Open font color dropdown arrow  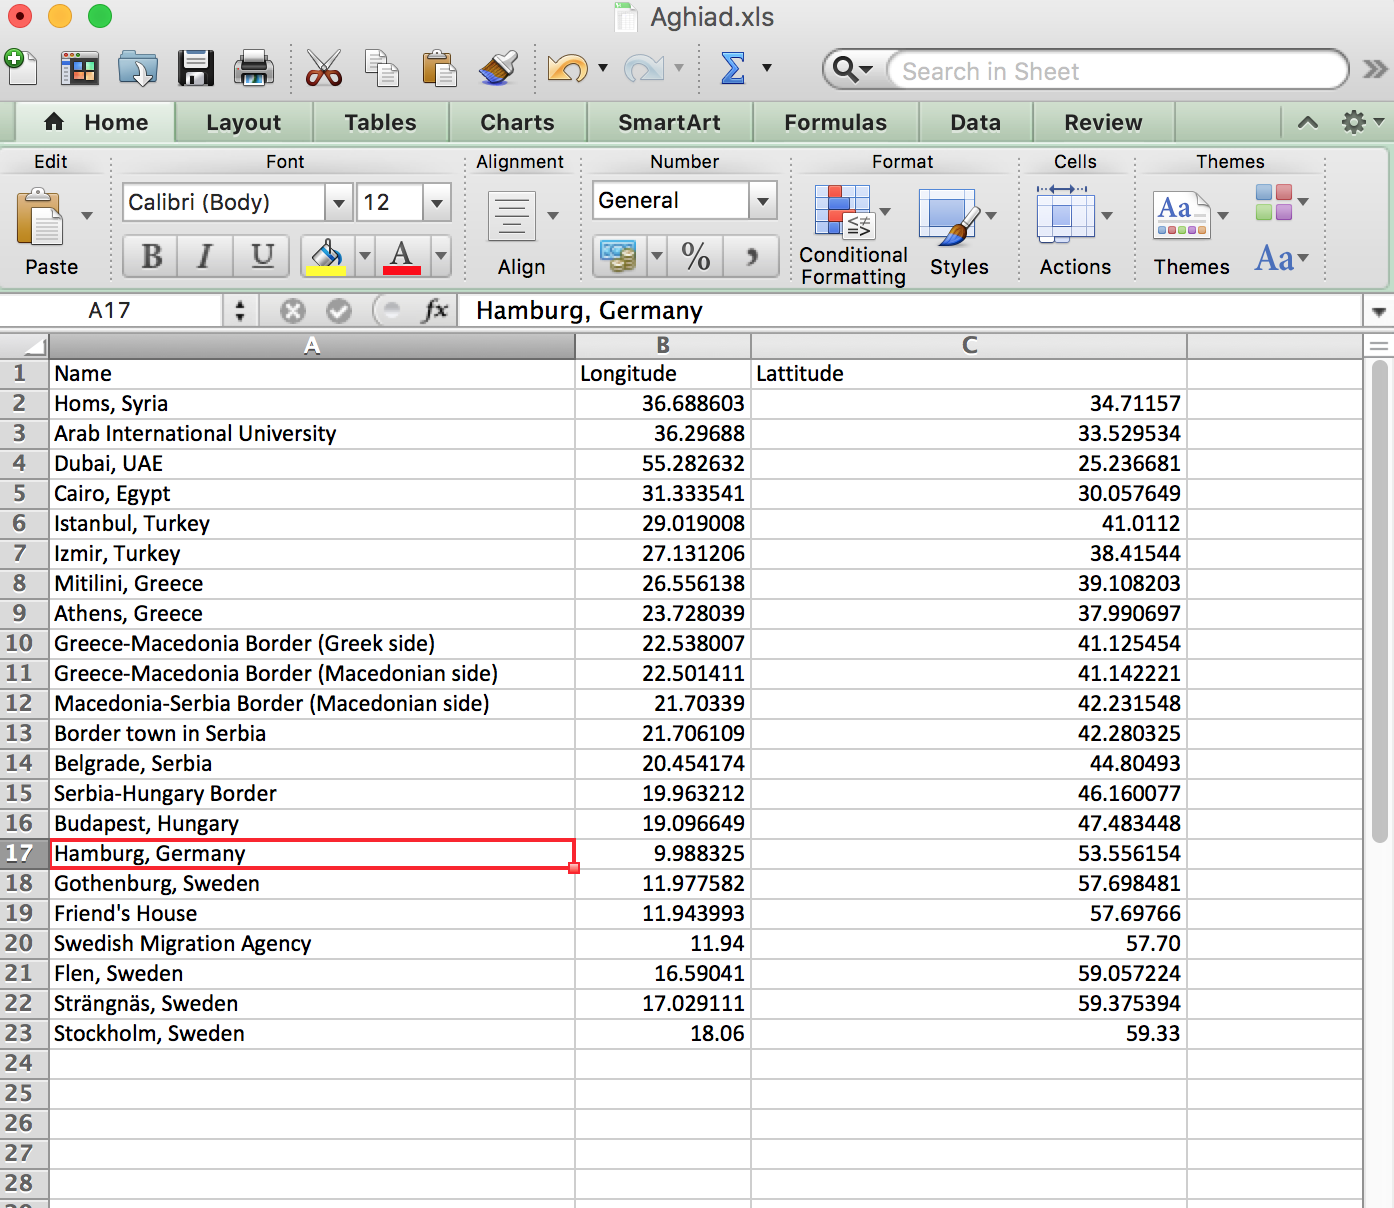[441, 256]
